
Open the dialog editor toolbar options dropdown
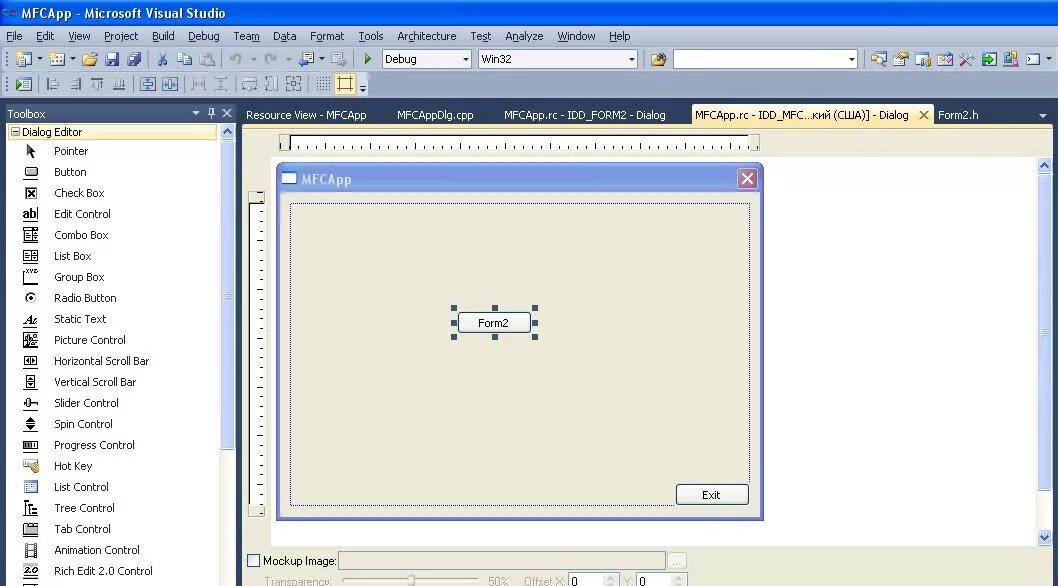363,88
